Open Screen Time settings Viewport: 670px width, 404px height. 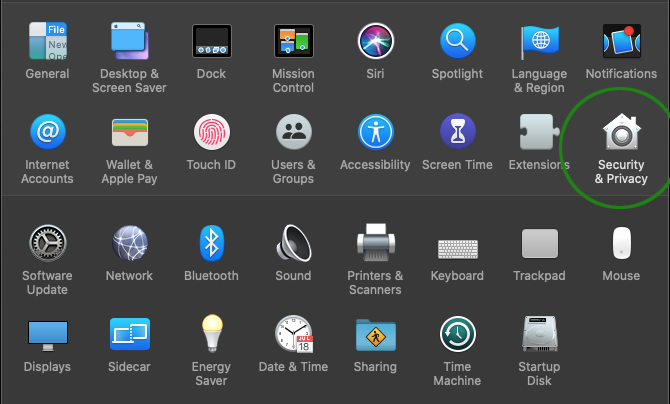point(458,132)
